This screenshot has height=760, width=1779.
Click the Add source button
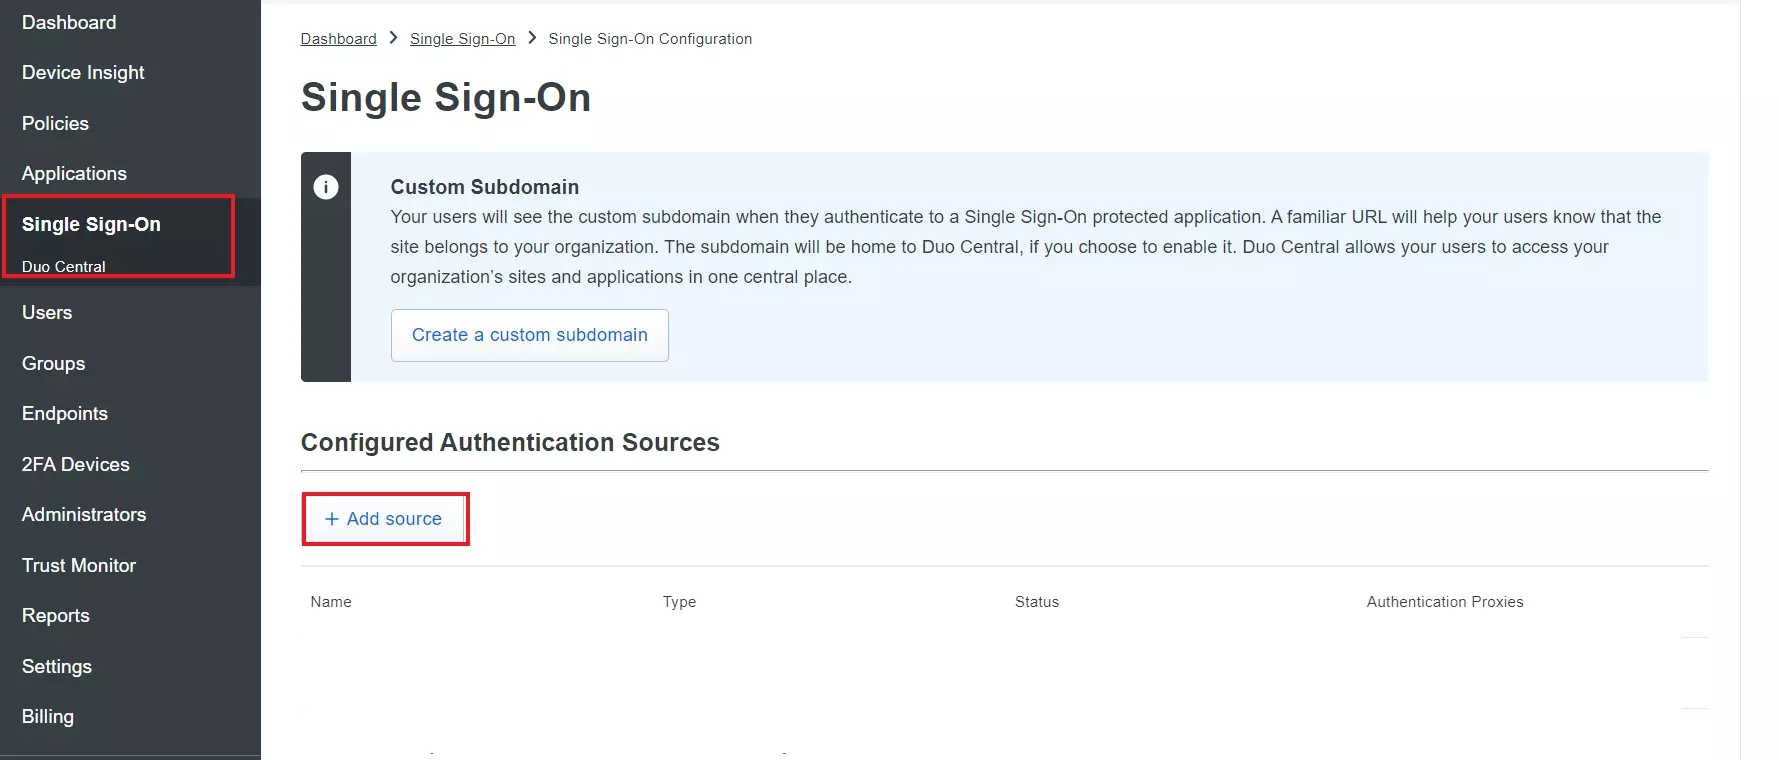pyautogui.click(x=385, y=519)
